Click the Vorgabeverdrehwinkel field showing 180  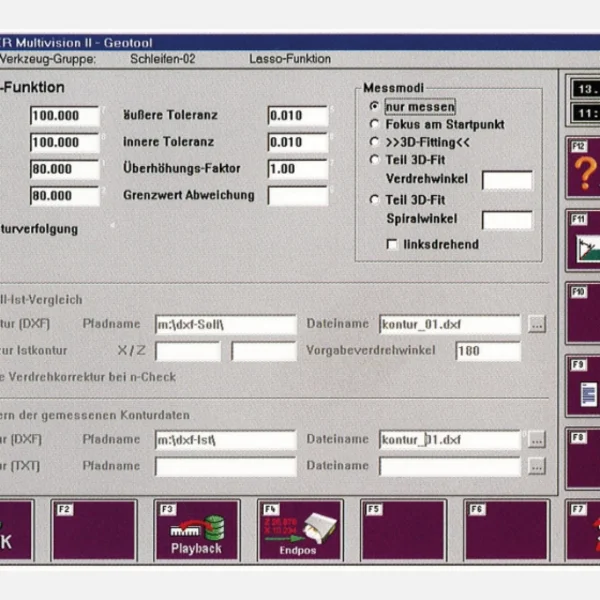pyautogui.click(x=487, y=351)
